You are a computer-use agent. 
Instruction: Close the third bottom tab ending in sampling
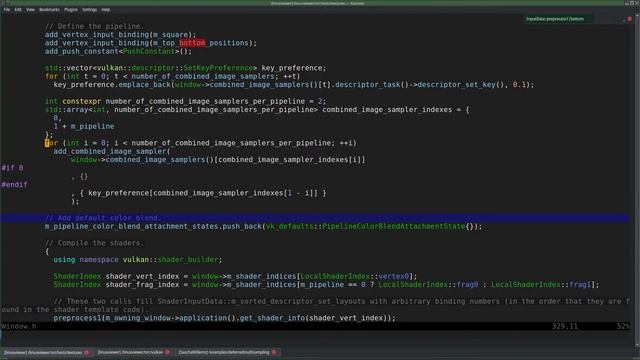pyautogui.click(x=274, y=352)
